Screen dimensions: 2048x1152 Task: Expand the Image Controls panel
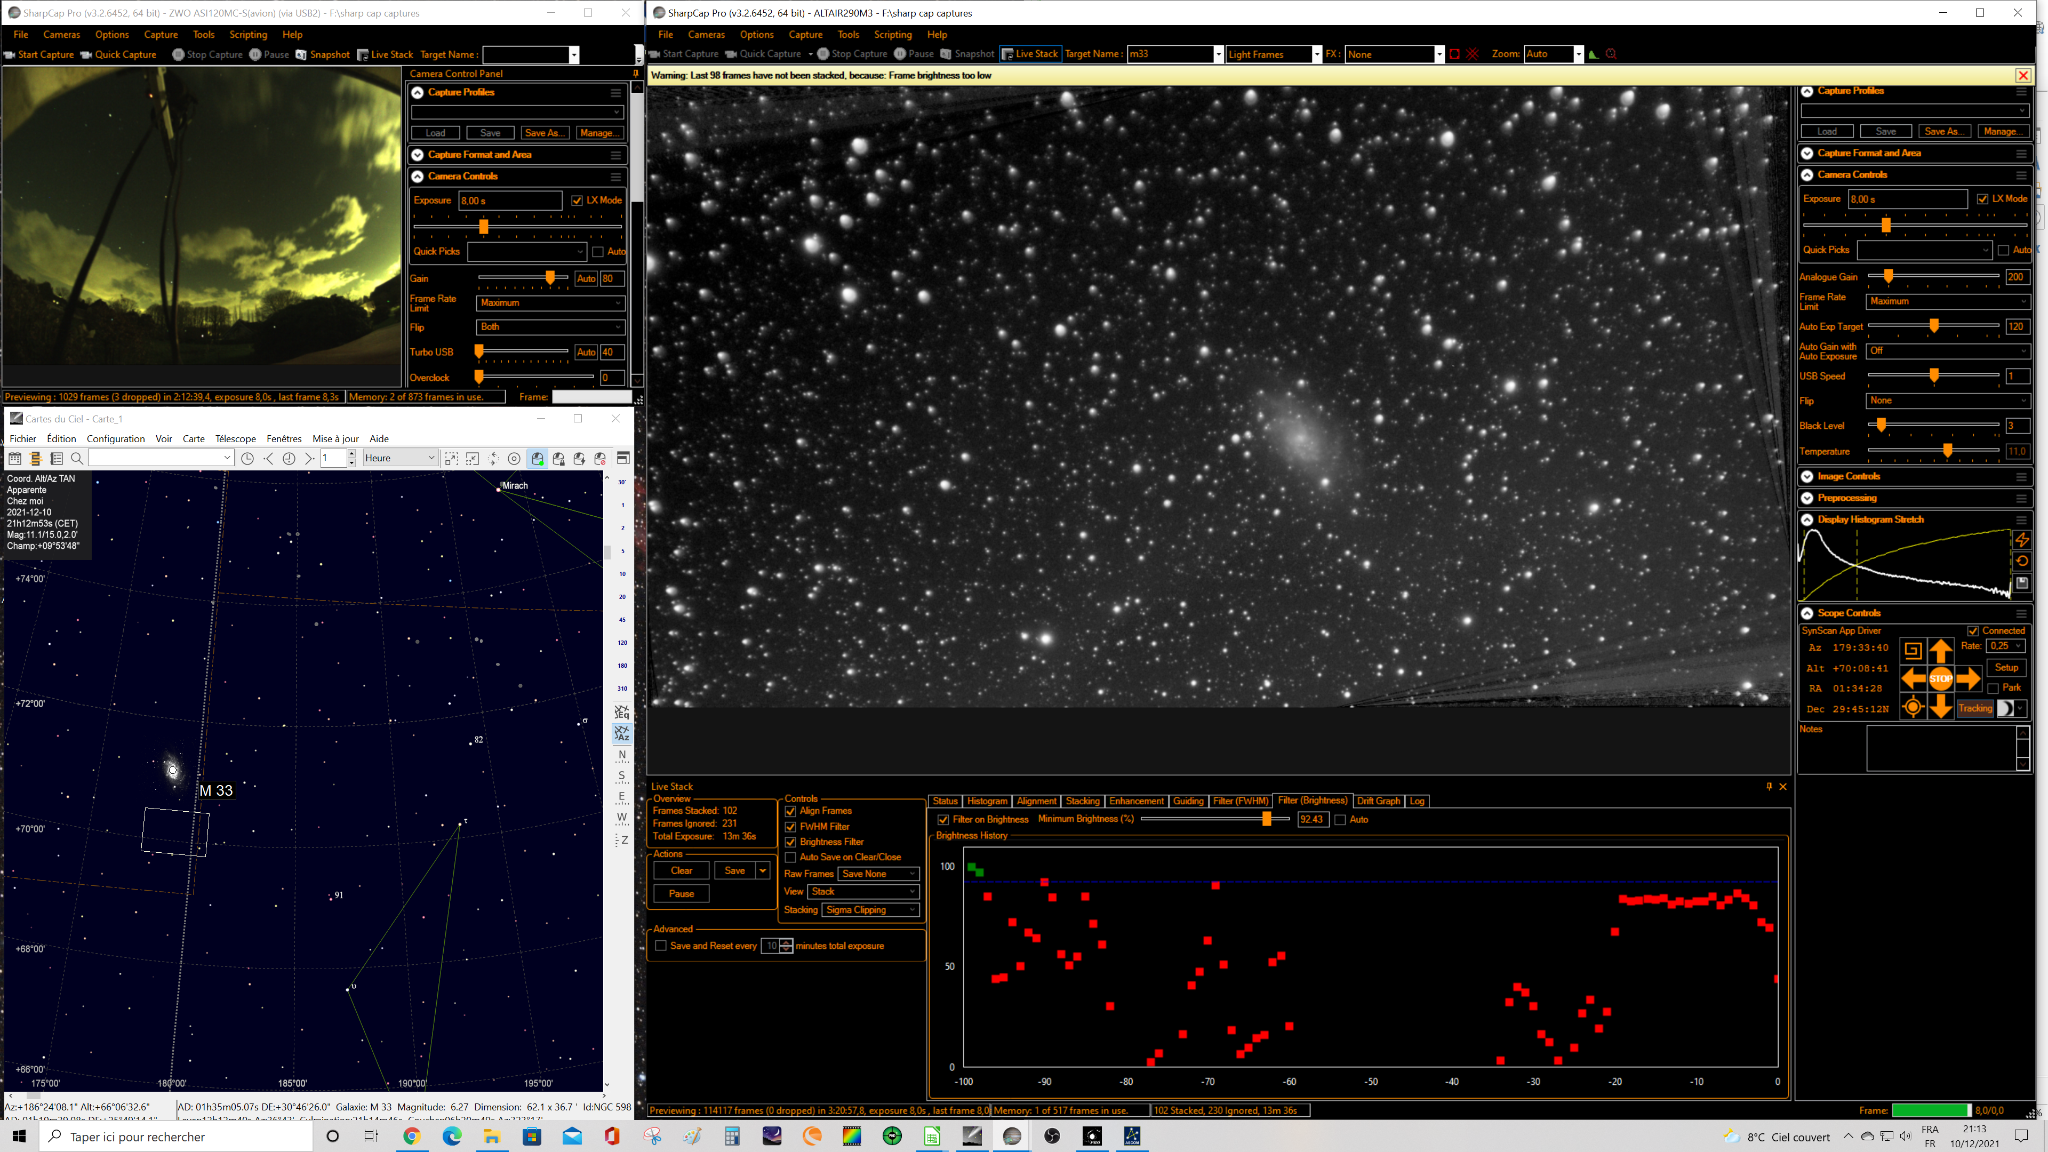click(1807, 477)
